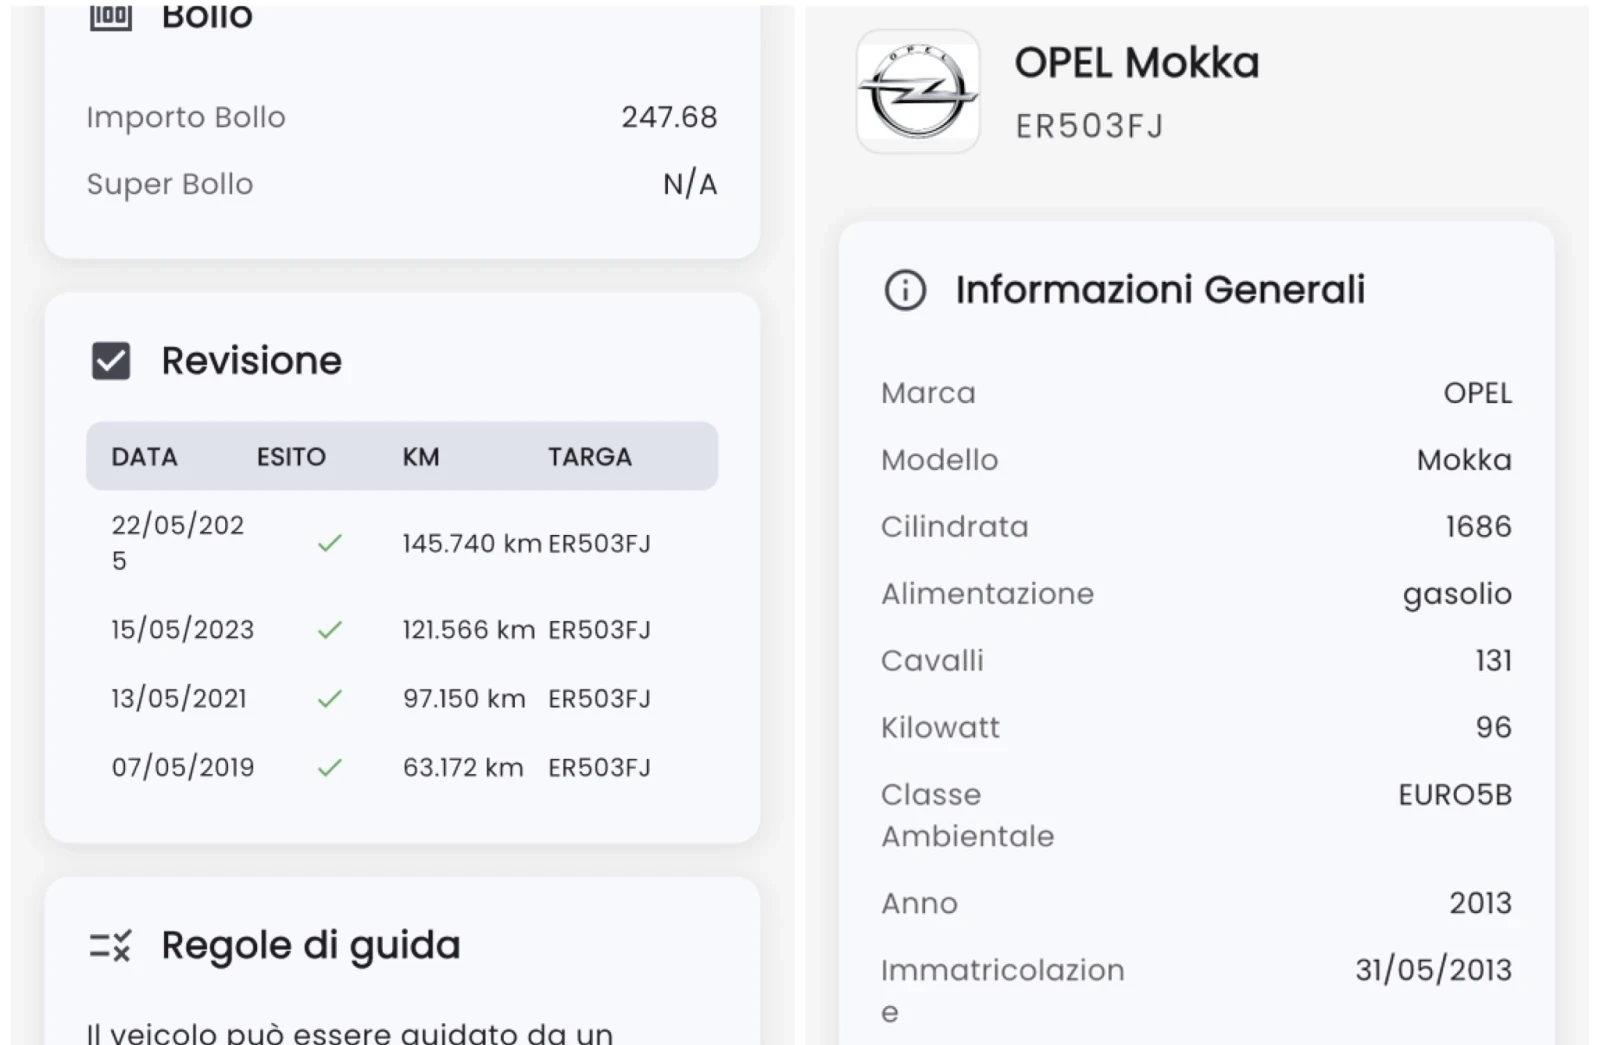This screenshot has height=1045, width=1600.
Task: Collapse the Revisione card
Action: (251, 360)
